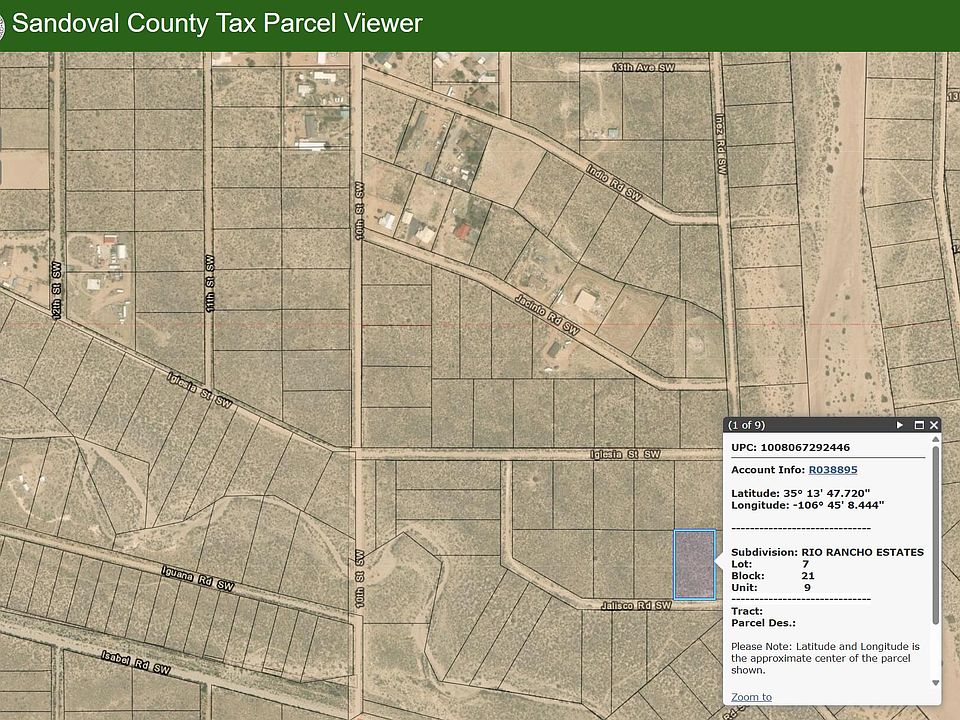Screen dimensions: 960x720
Task: Click the Jacinto Rd SW street label
Action: point(547,313)
